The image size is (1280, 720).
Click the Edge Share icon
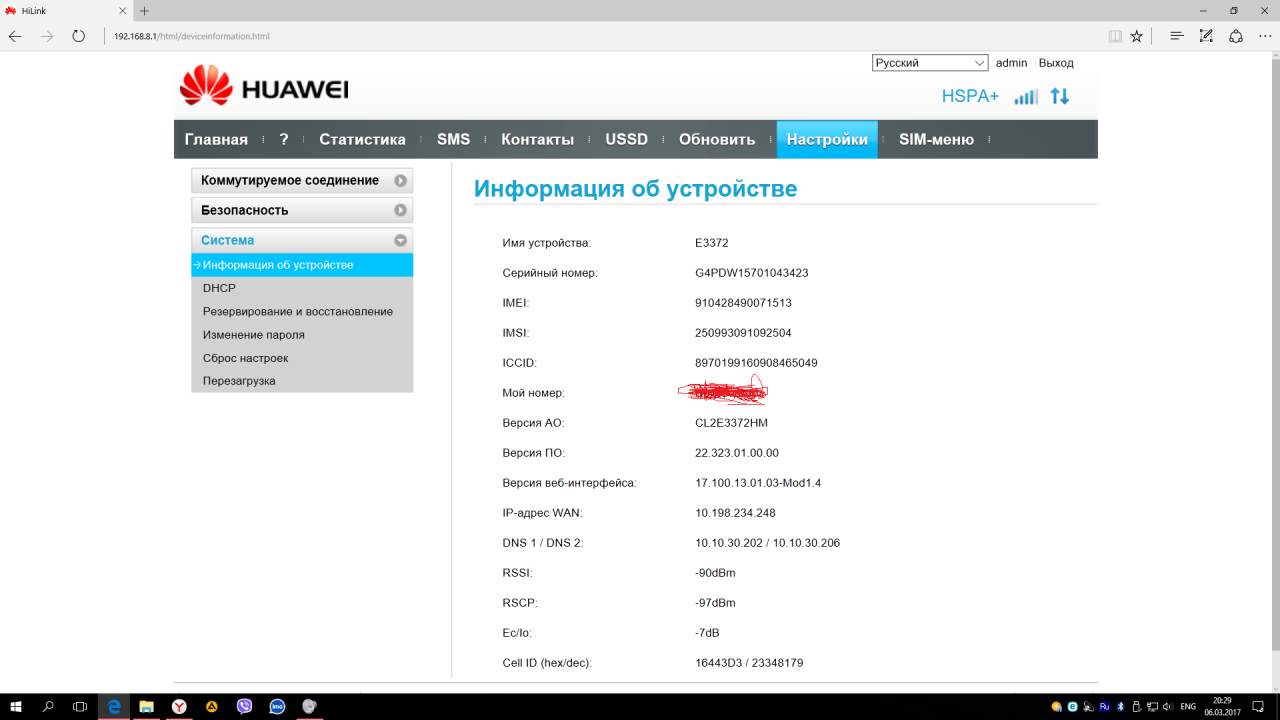[1236, 36]
